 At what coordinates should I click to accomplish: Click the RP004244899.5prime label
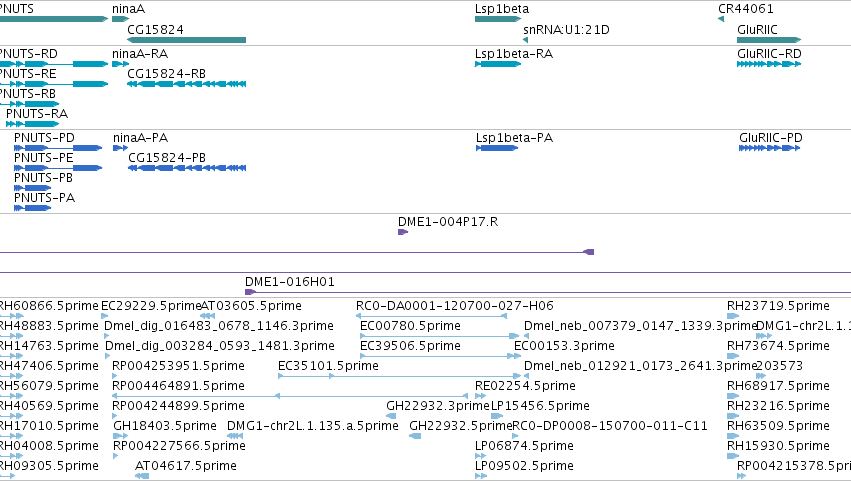(x=178, y=407)
